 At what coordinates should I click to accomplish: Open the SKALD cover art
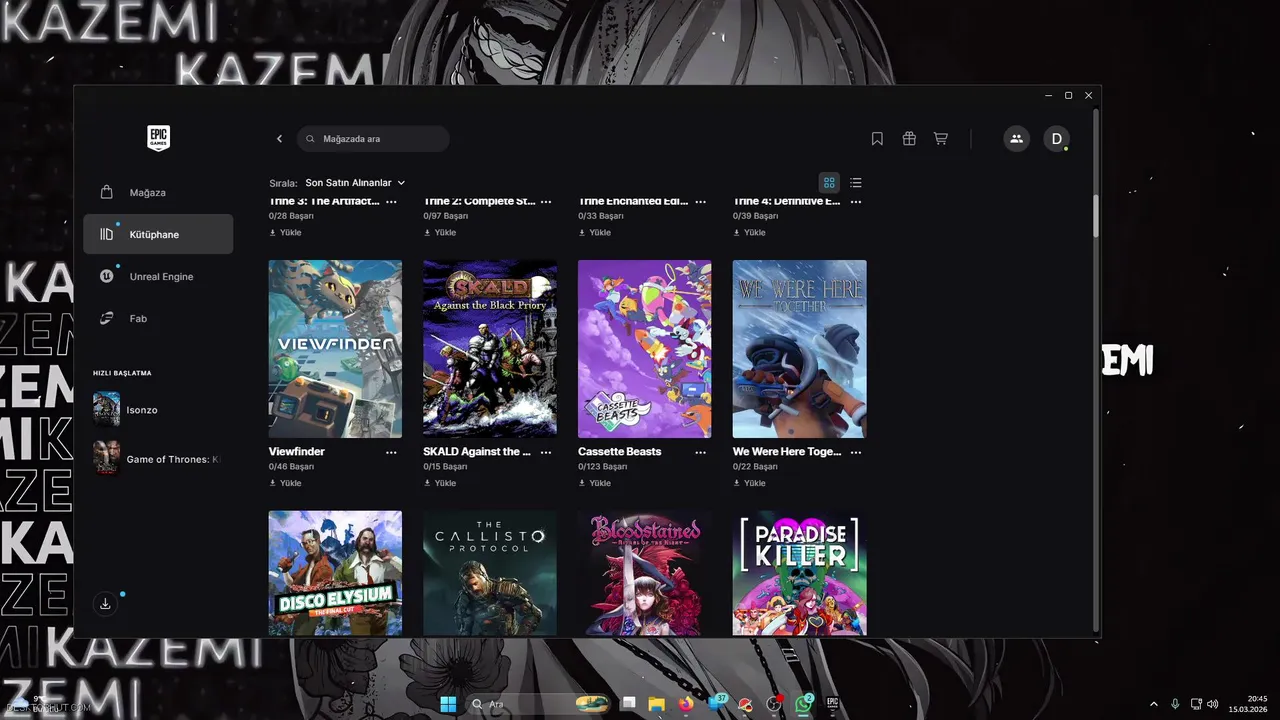(490, 349)
